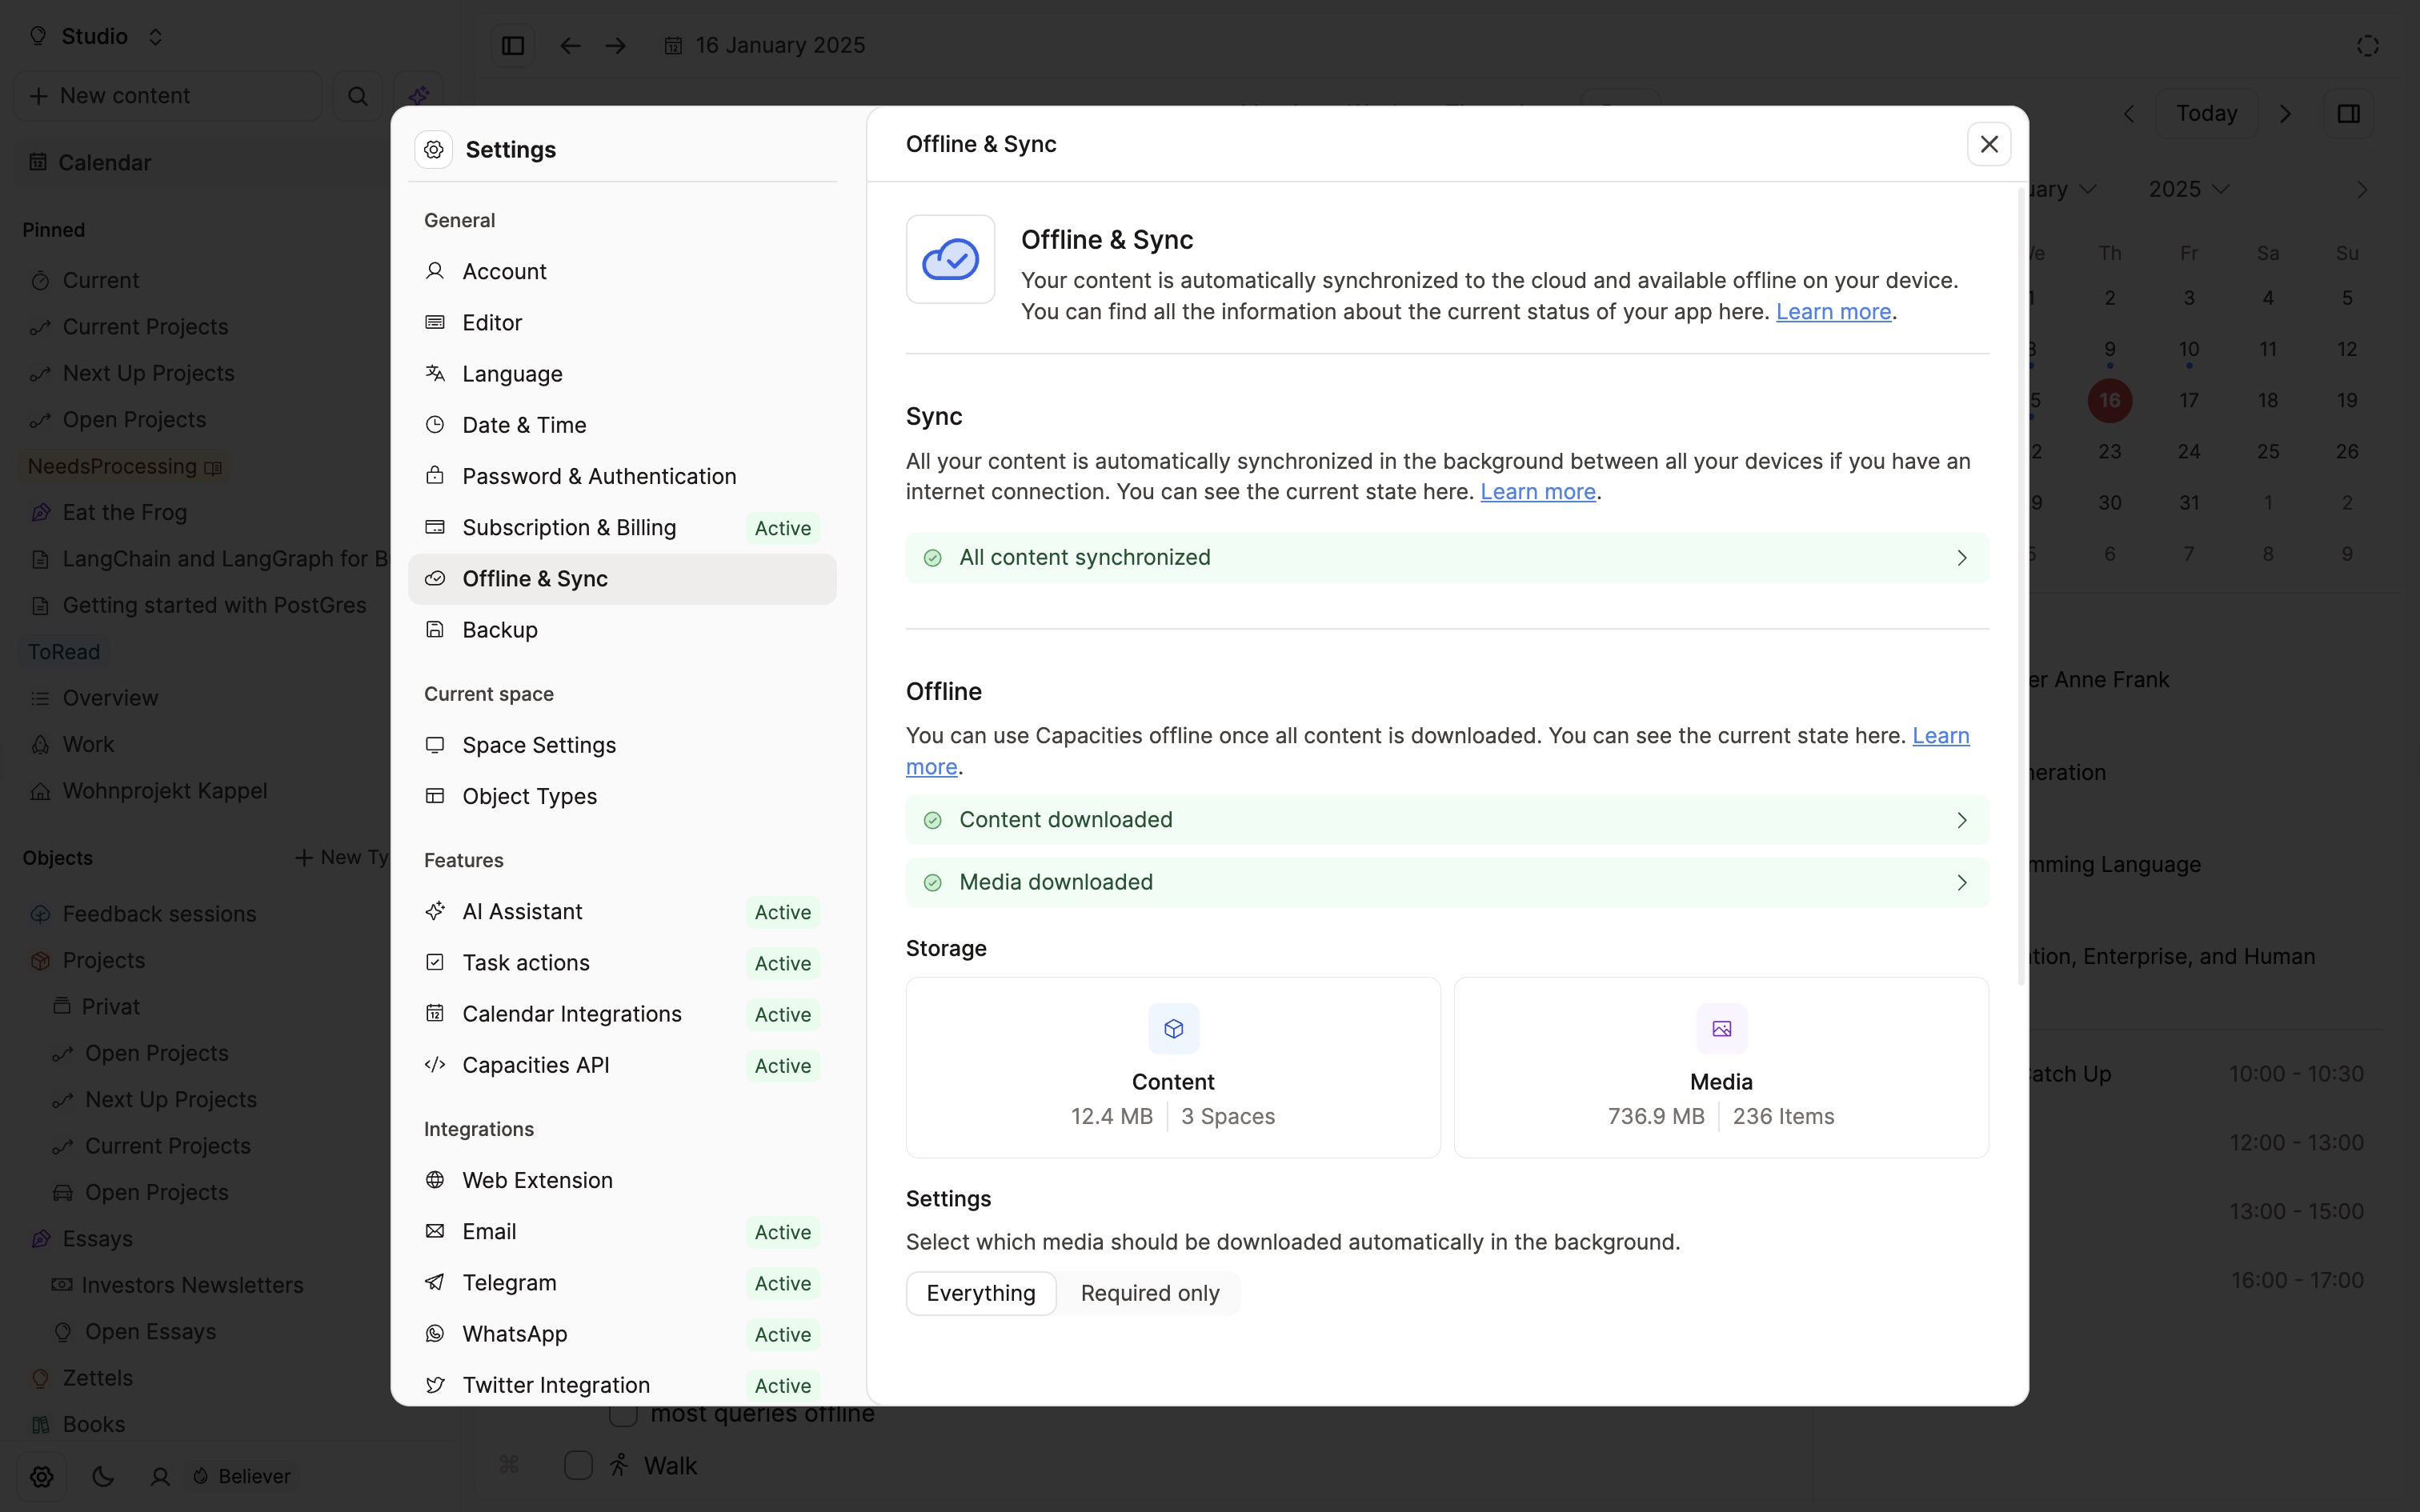The height and width of the screenshot is (1512, 2420).
Task: Expand the All content synchronized row
Action: tap(1446, 558)
